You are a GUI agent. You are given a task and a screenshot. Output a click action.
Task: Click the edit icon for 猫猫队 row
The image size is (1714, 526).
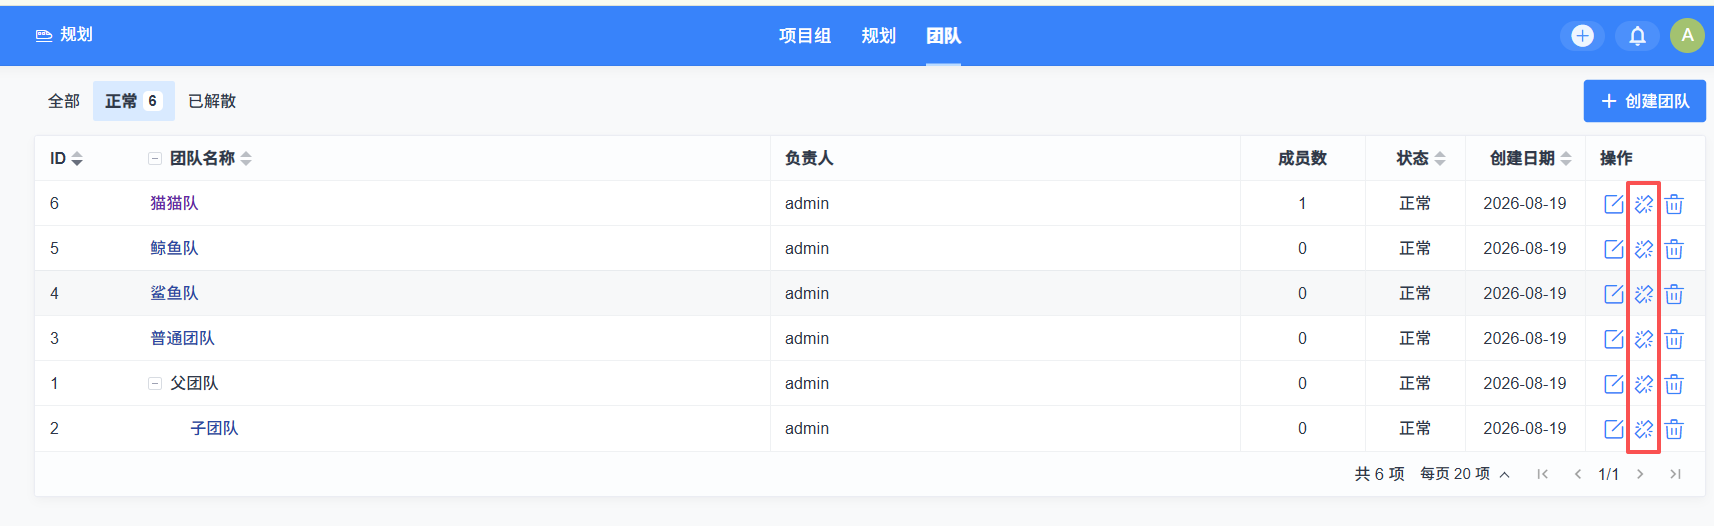[x=1613, y=204]
